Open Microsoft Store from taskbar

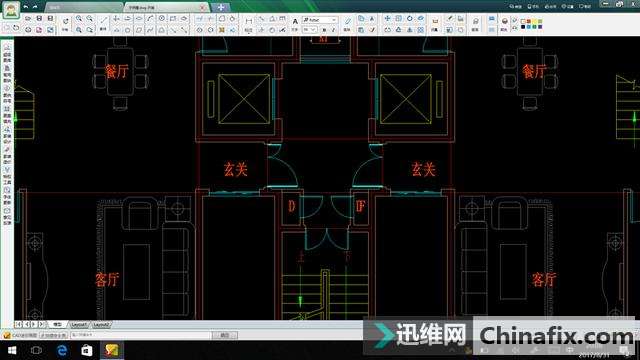coord(87,350)
